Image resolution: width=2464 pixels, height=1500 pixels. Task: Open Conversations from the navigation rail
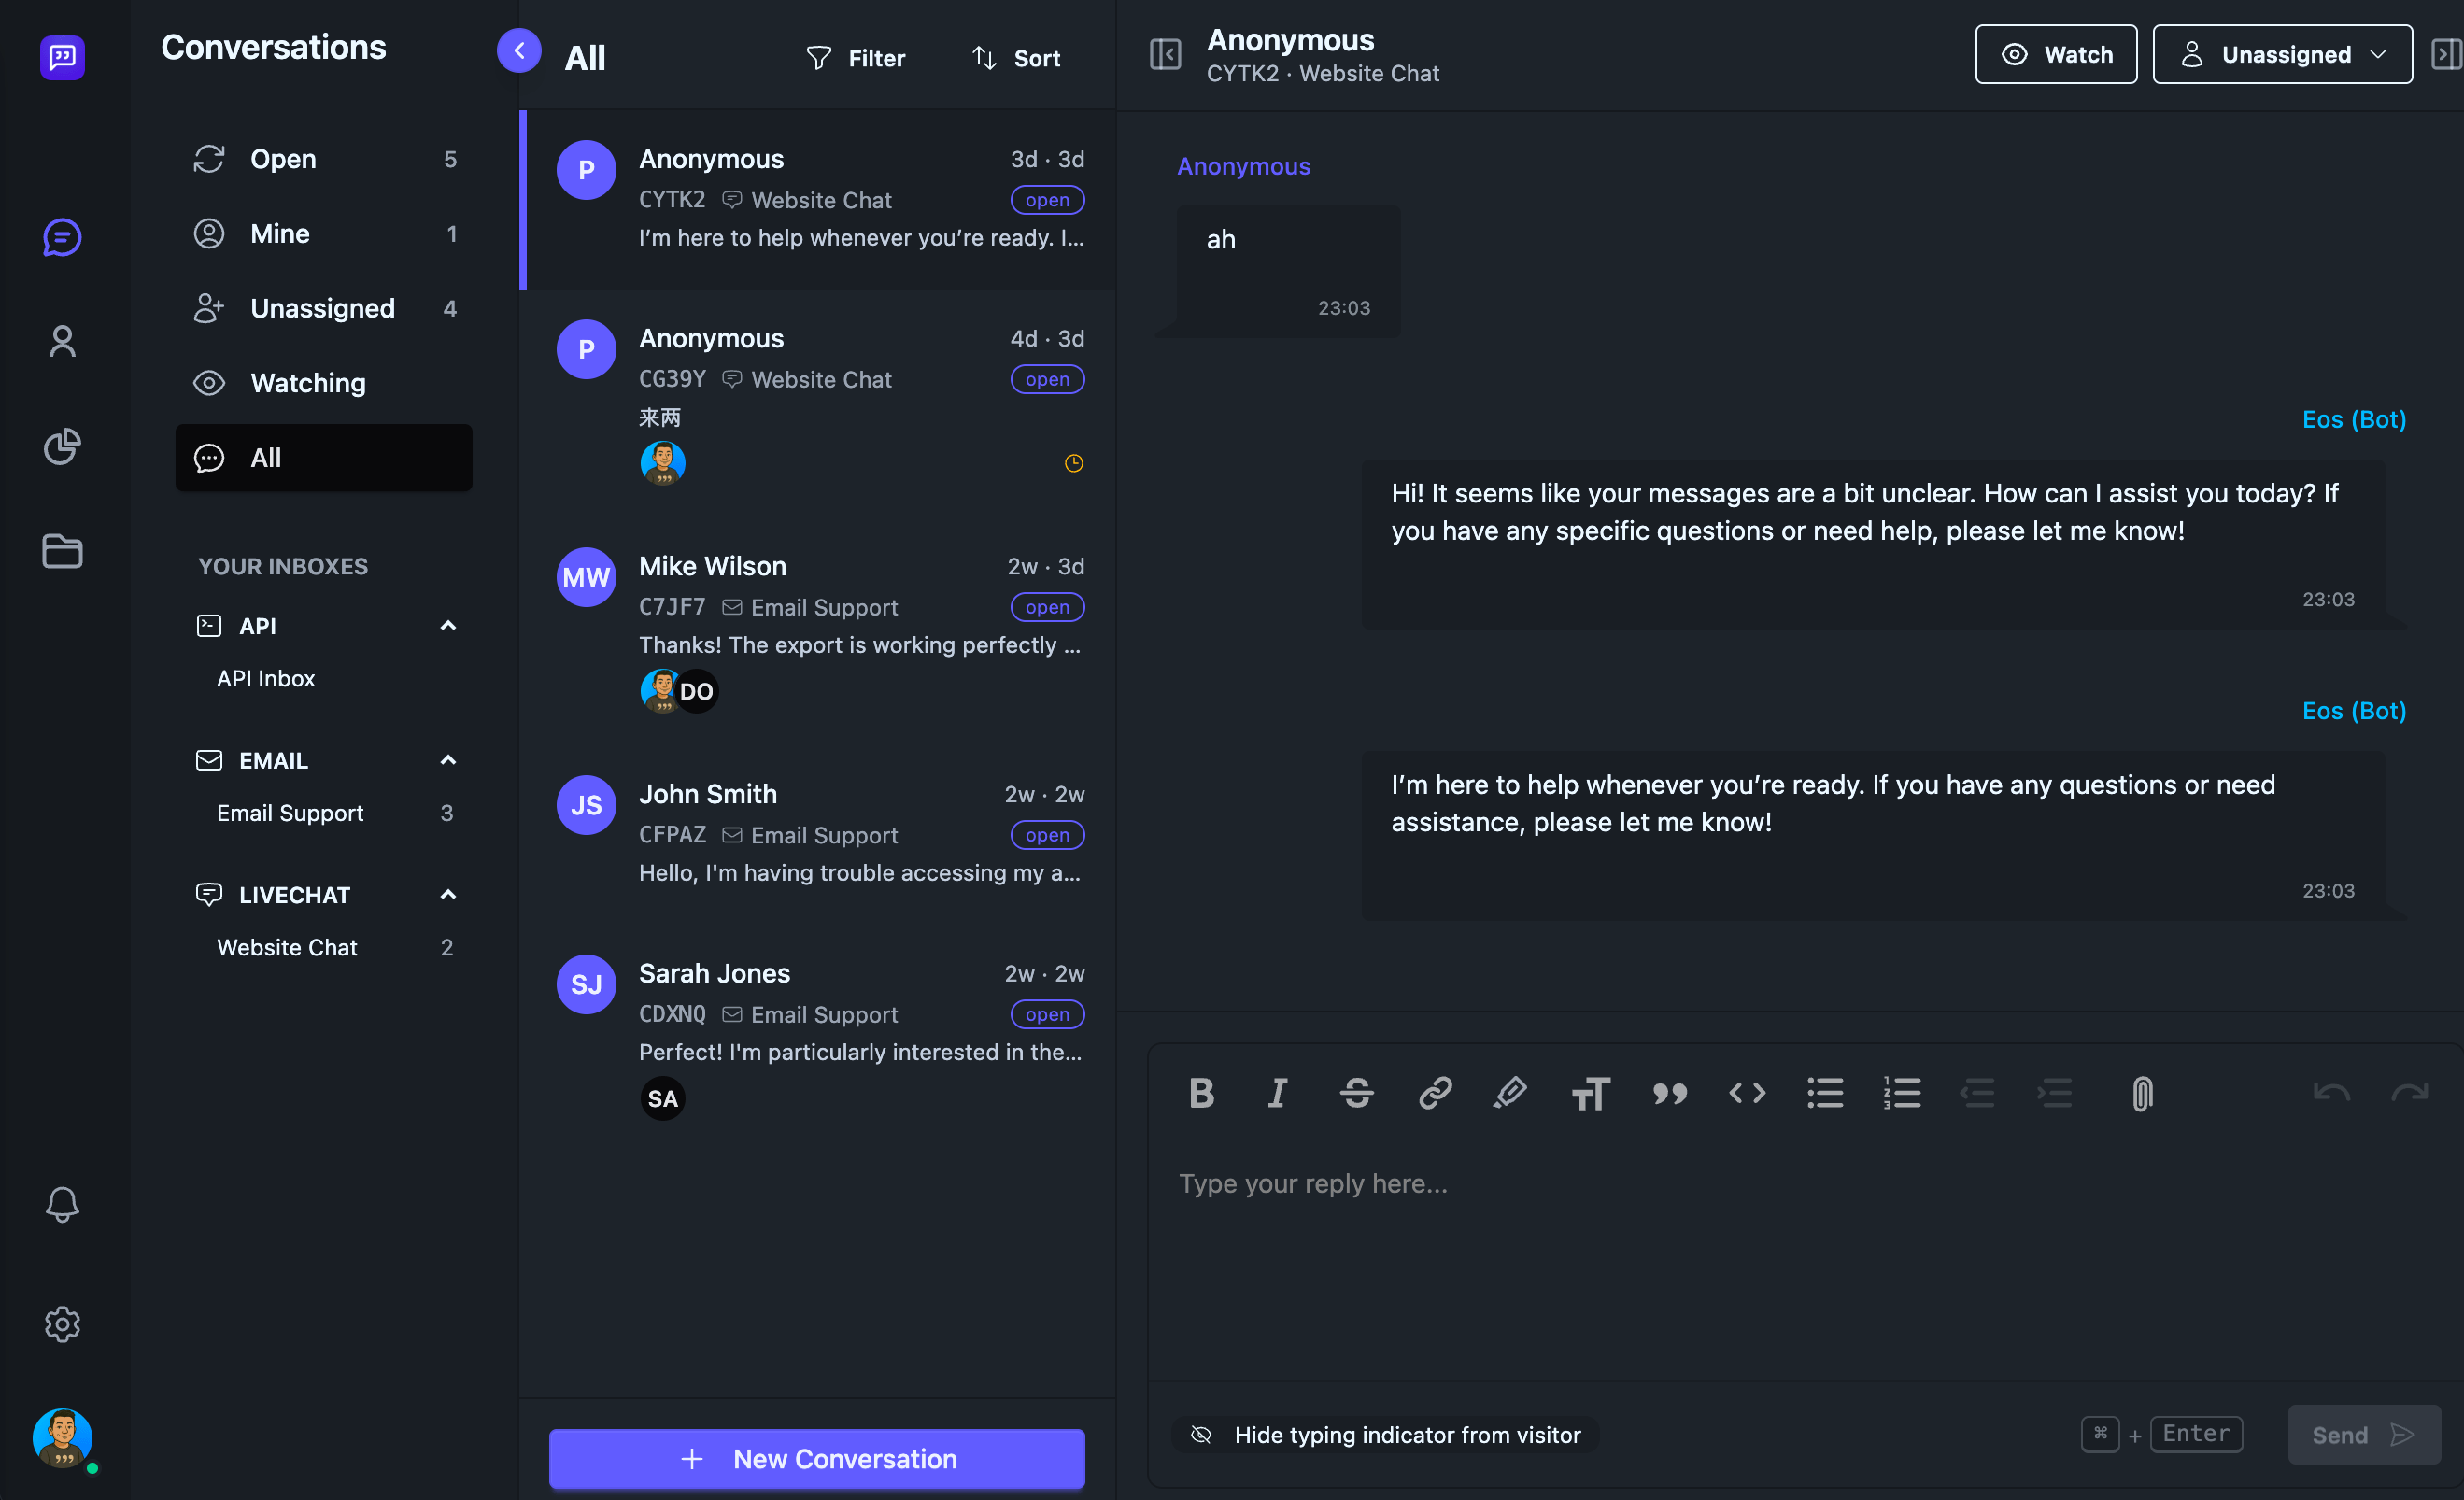62,237
